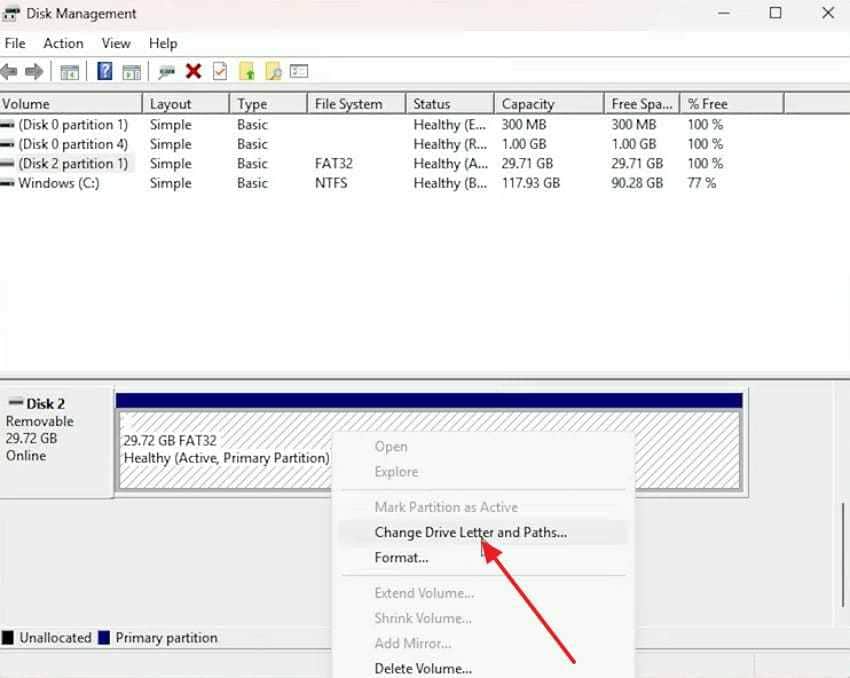This screenshot has height=678, width=850.
Task: Click the Disk 0 partition 1 drive icon
Action: (x=8, y=125)
